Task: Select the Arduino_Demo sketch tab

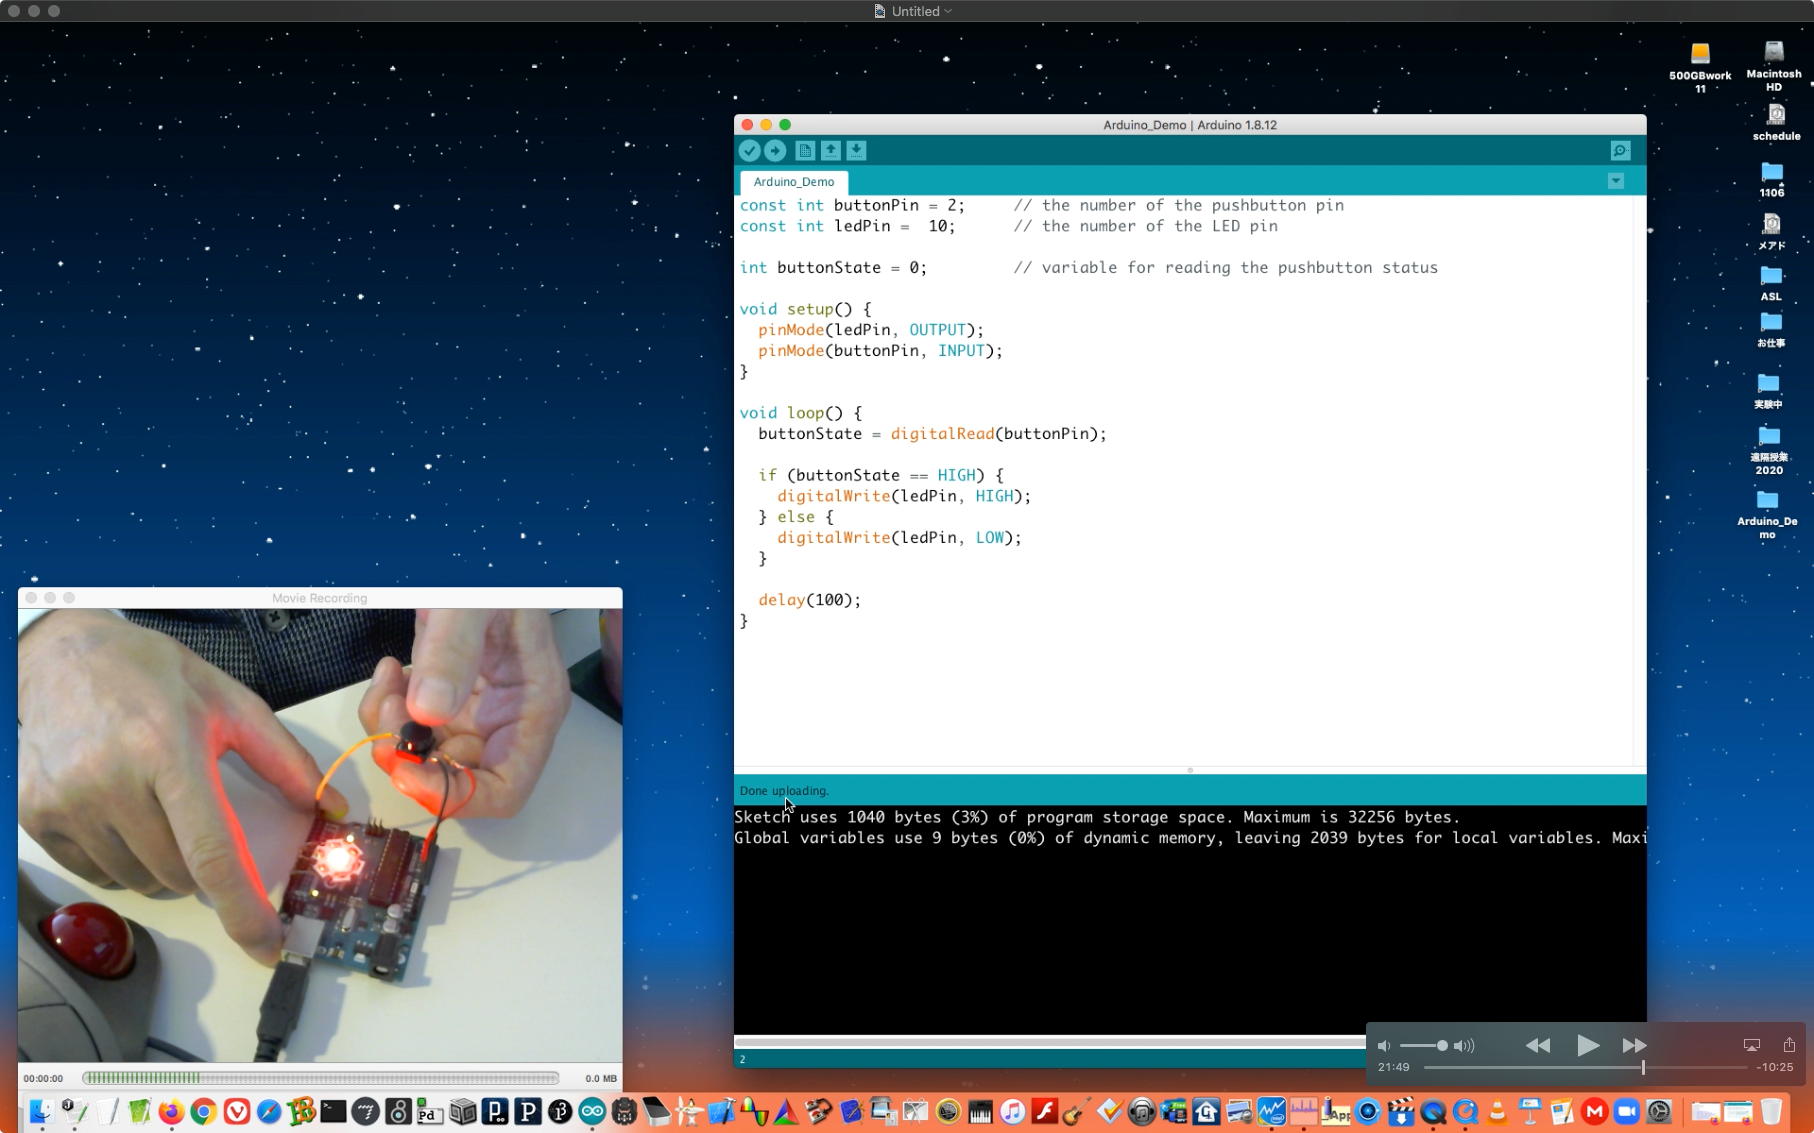Action: [x=794, y=182]
